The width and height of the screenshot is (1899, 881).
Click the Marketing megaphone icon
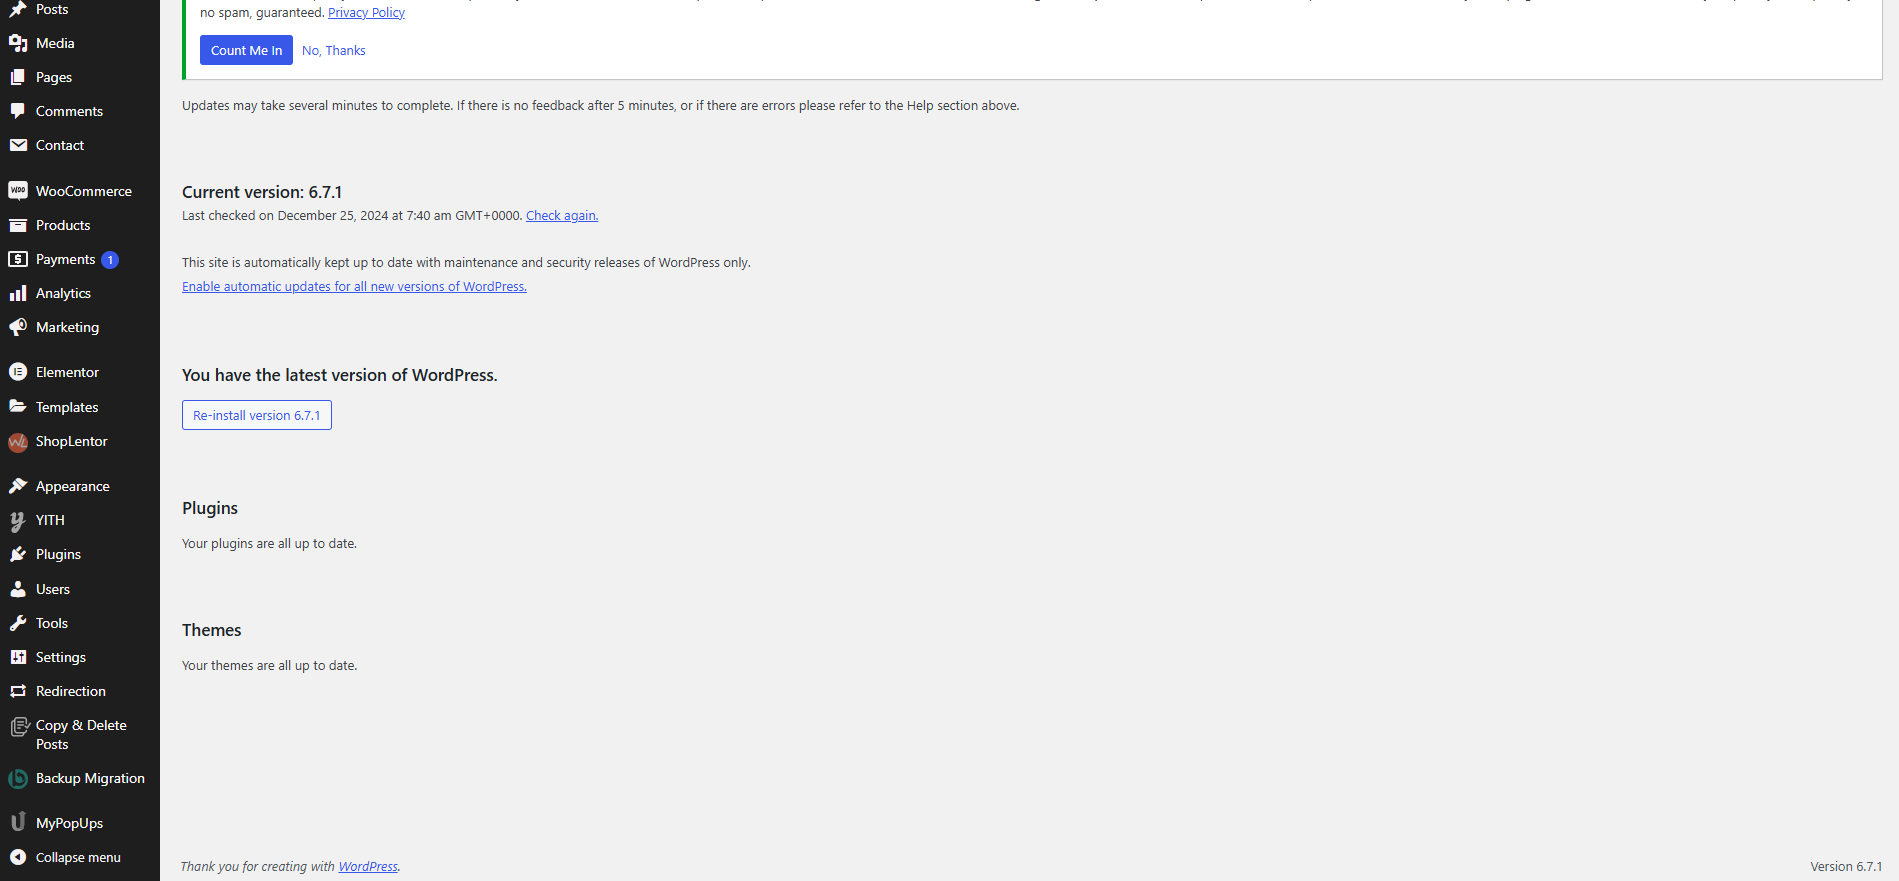coord(18,327)
